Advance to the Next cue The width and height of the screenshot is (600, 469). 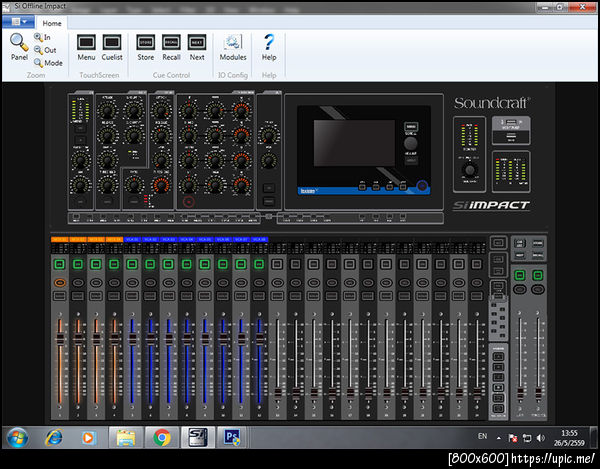tap(197, 44)
